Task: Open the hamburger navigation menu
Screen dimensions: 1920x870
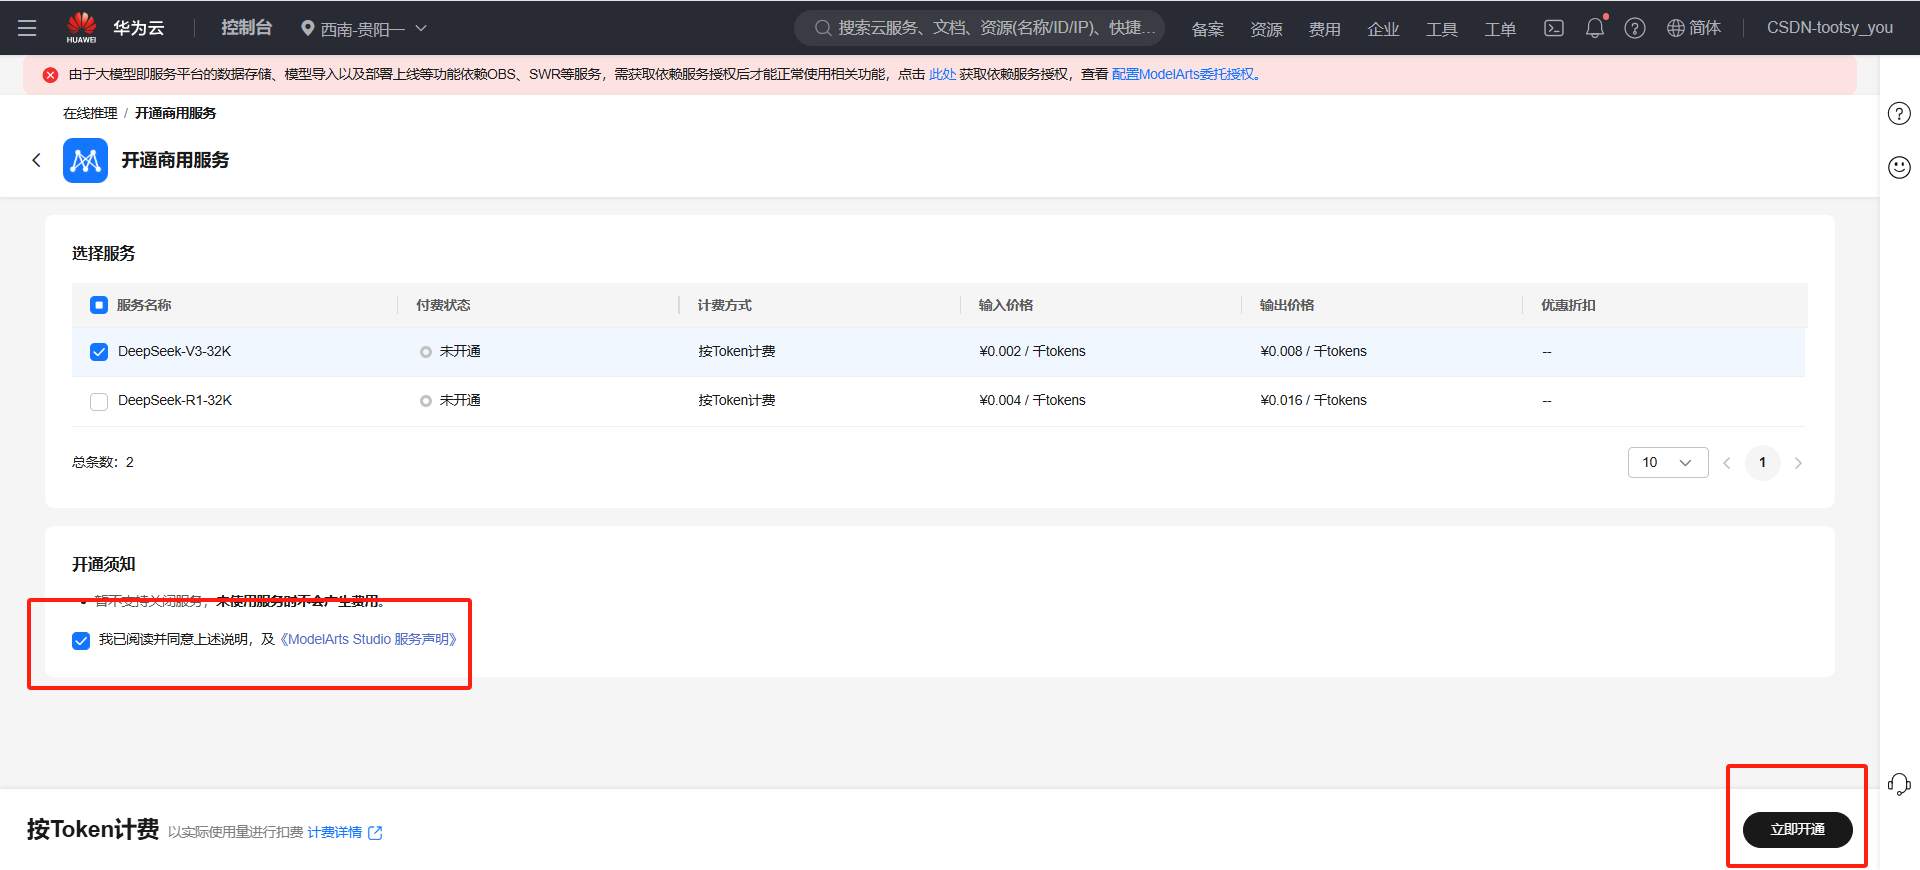Action: coord(27,28)
